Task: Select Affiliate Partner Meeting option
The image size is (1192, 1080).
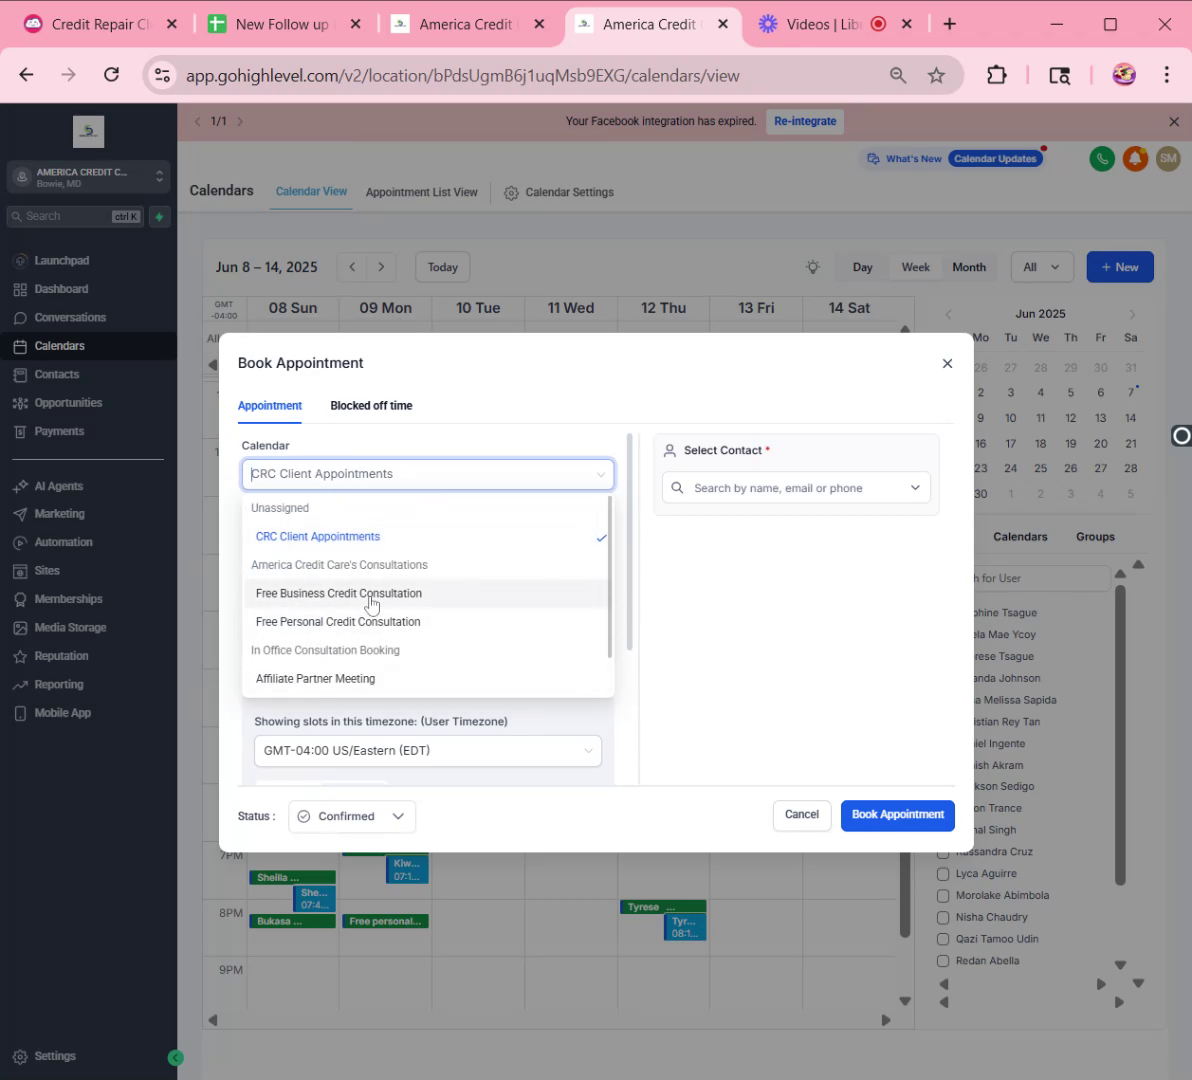Action: [427, 679]
